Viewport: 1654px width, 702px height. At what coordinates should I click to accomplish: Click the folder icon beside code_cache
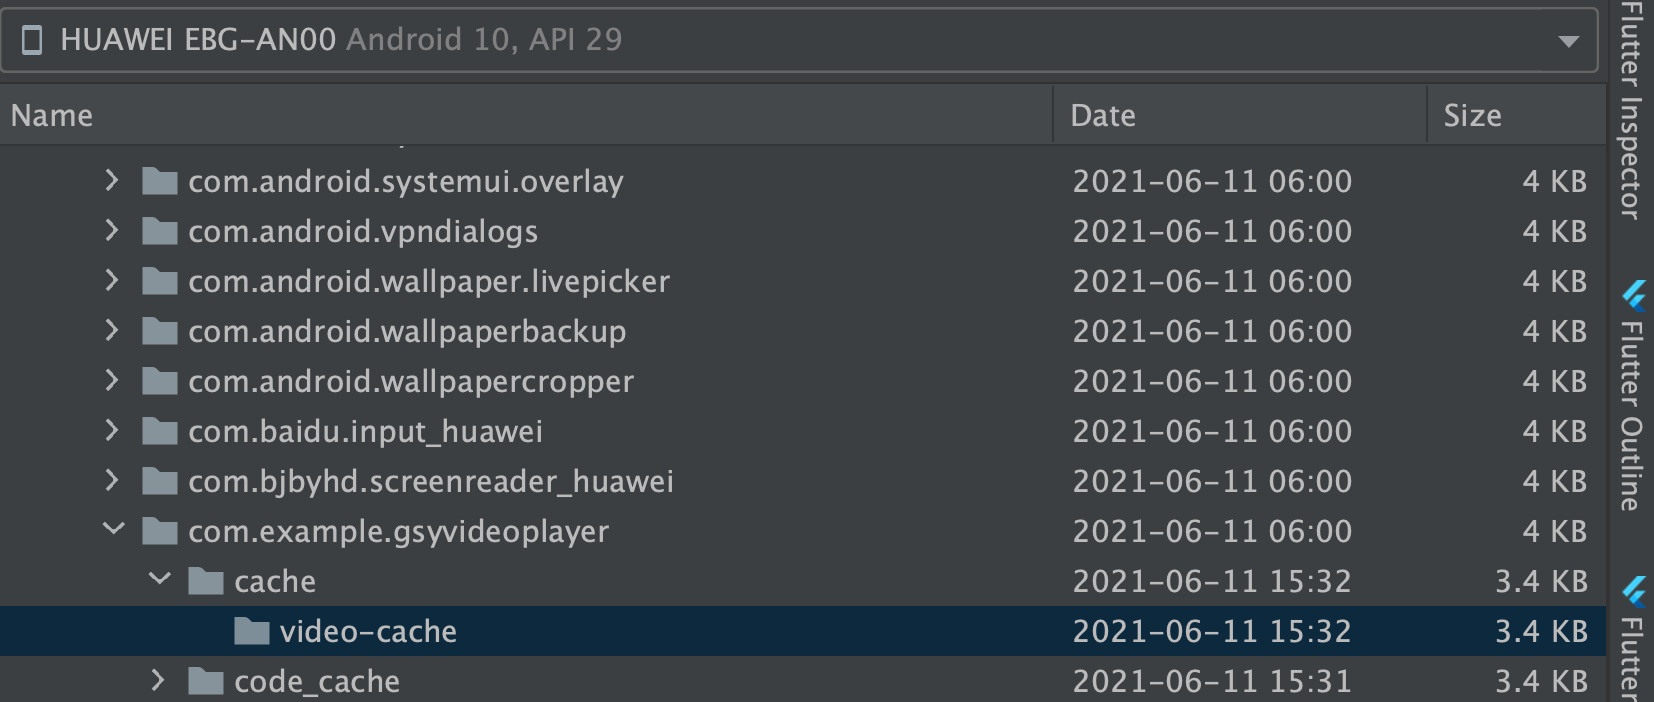click(204, 681)
